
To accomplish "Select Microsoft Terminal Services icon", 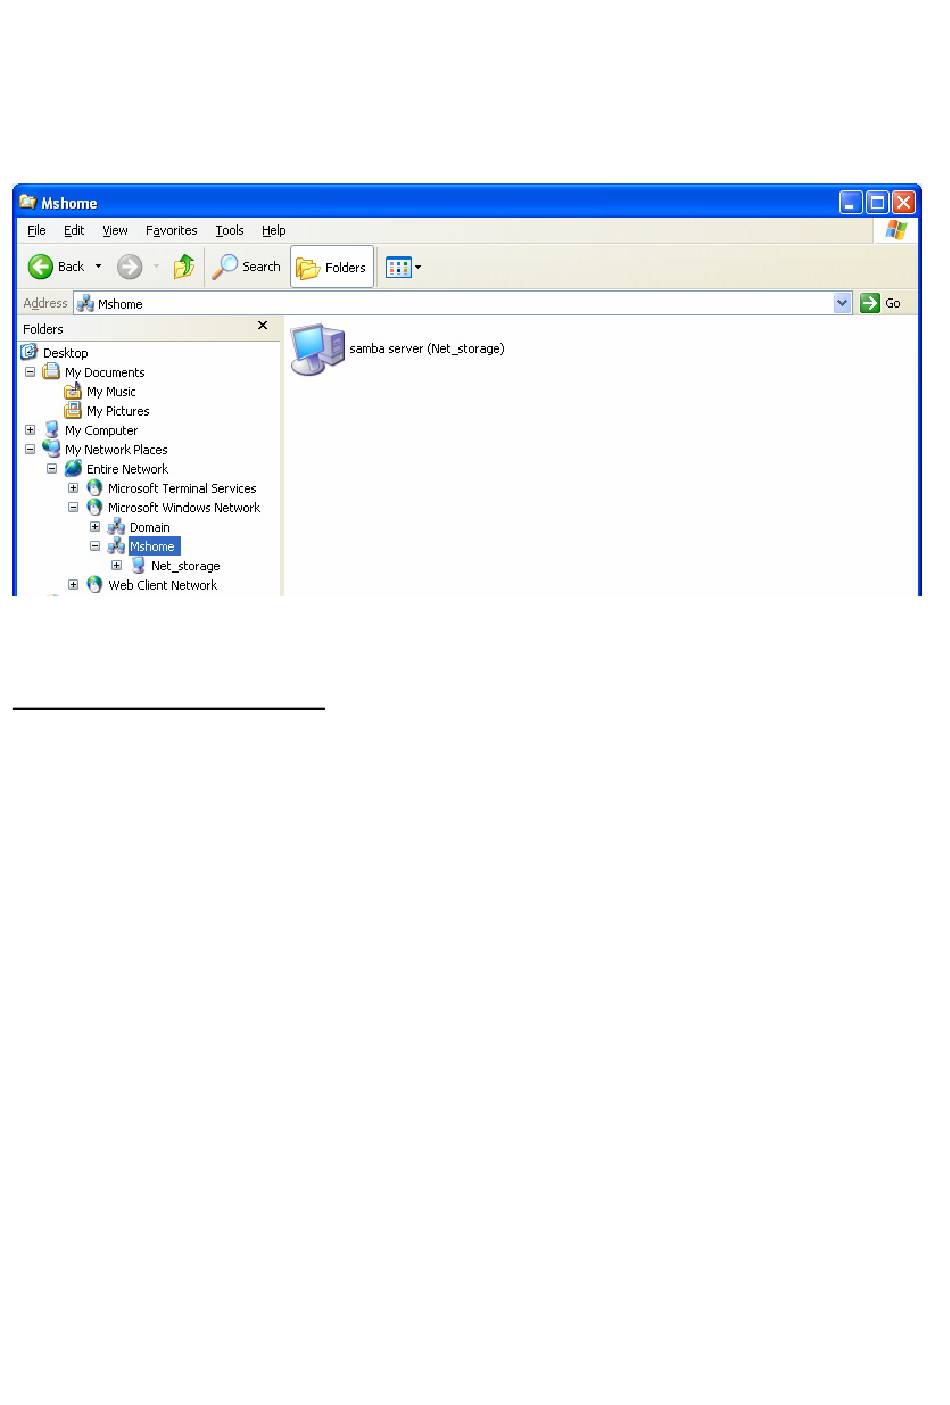I will click(94, 487).
